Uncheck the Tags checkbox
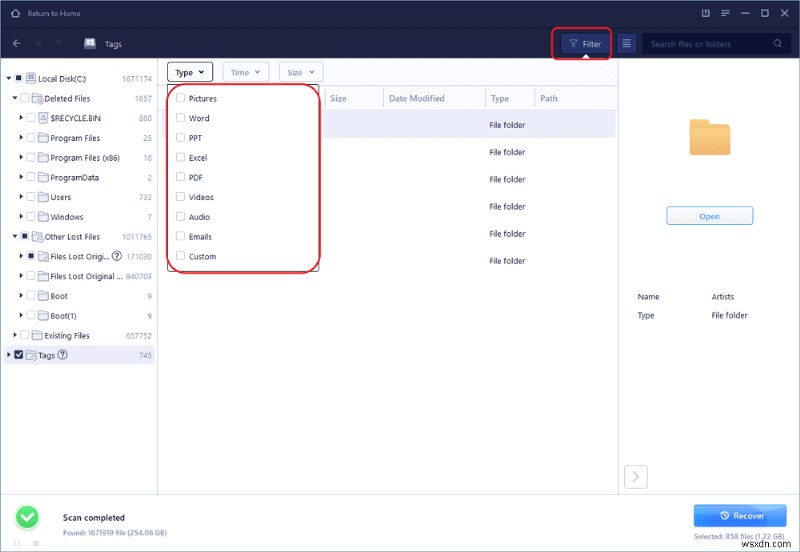This screenshot has height=552, width=800. [18, 355]
